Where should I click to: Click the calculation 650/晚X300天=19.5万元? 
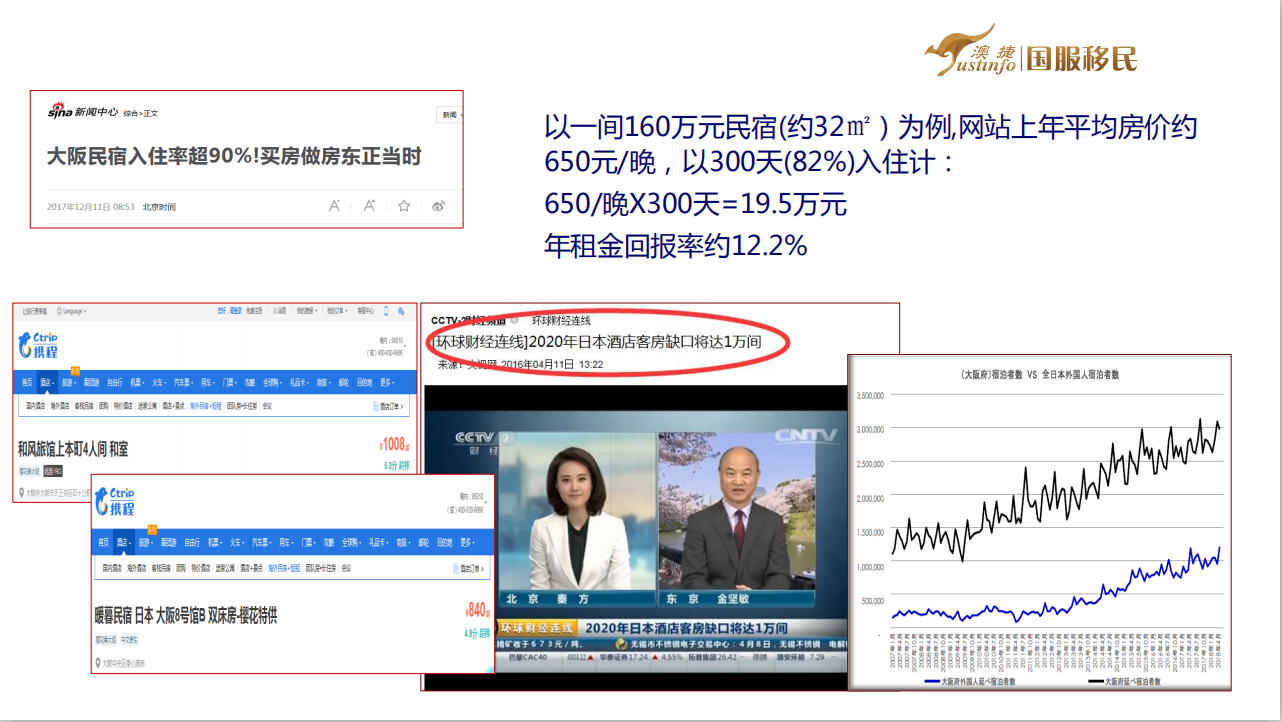point(696,204)
